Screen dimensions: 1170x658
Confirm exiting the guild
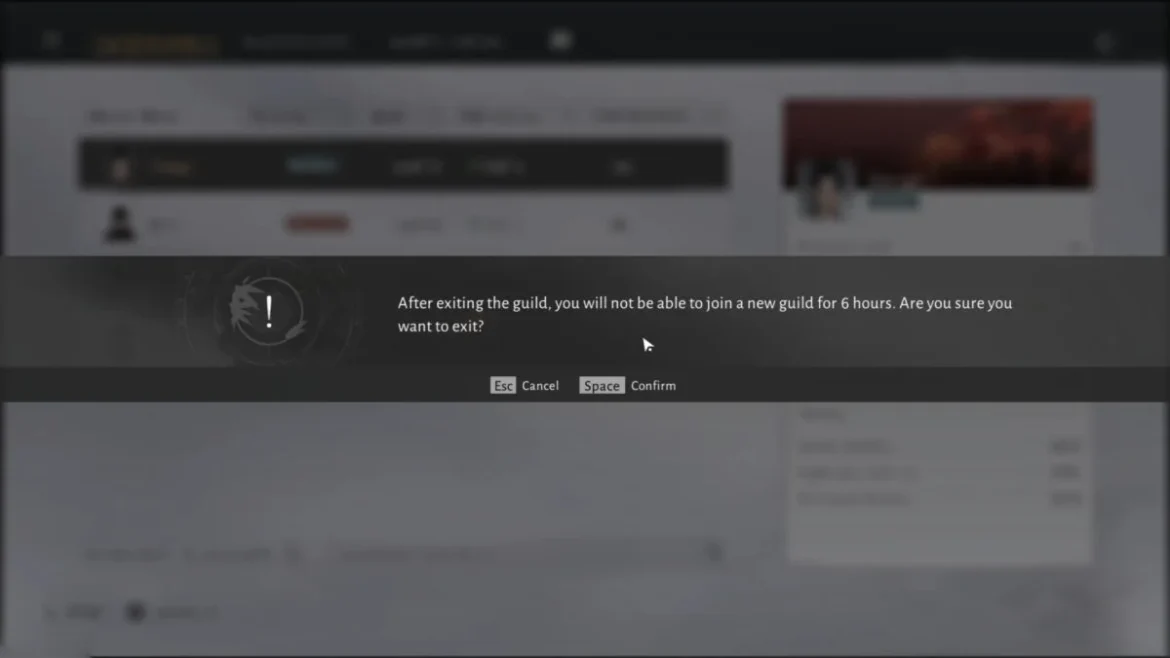point(653,386)
